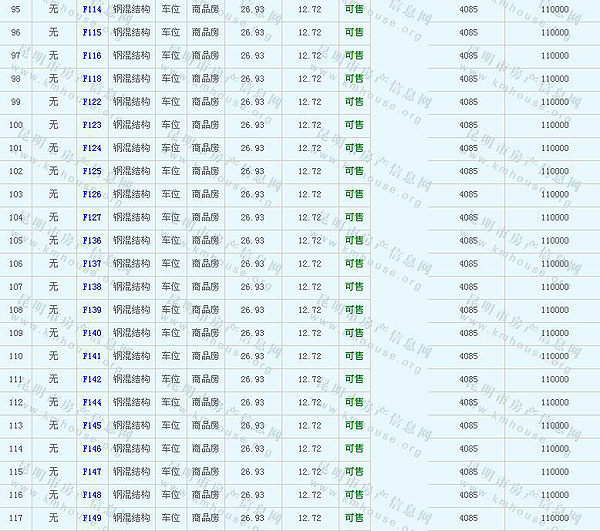Click the F149 unit link
This screenshot has width=600, height=531.
tap(92, 518)
